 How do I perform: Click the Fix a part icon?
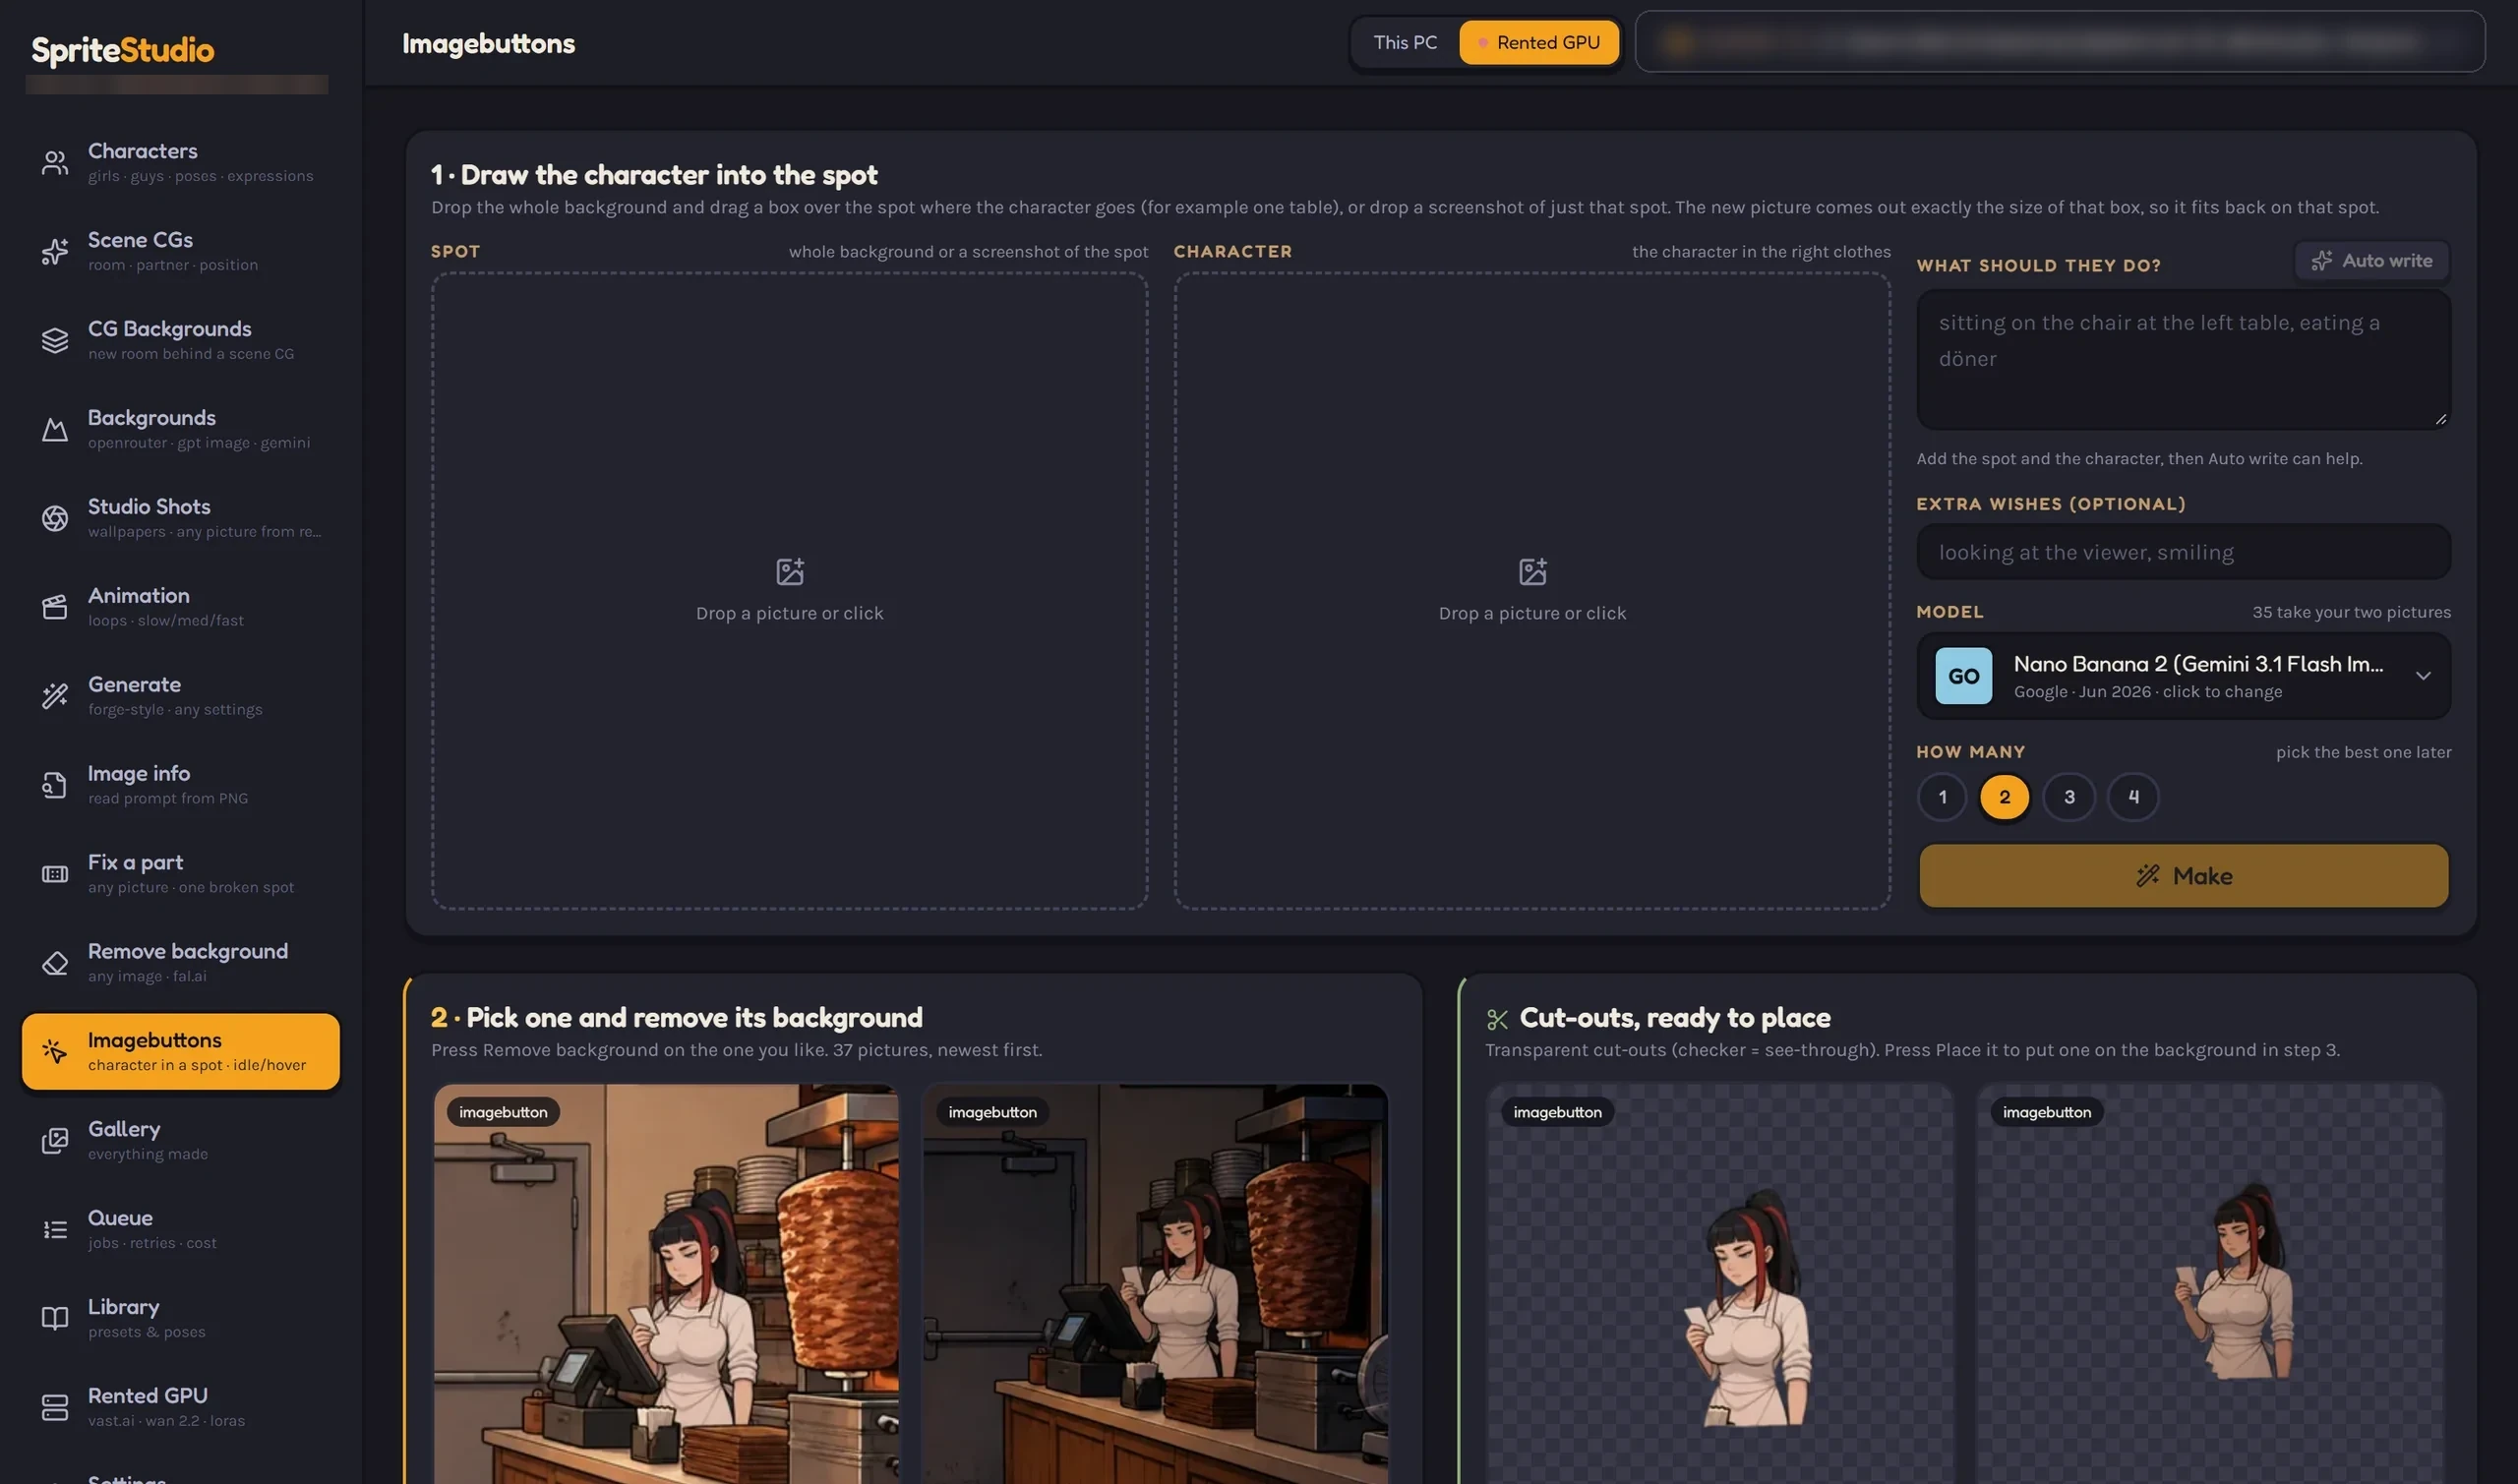pyautogui.click(x=55, y=874)
